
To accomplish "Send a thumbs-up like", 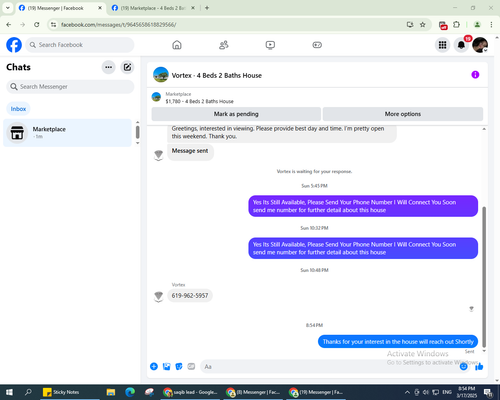I will (x=479, y=367).
